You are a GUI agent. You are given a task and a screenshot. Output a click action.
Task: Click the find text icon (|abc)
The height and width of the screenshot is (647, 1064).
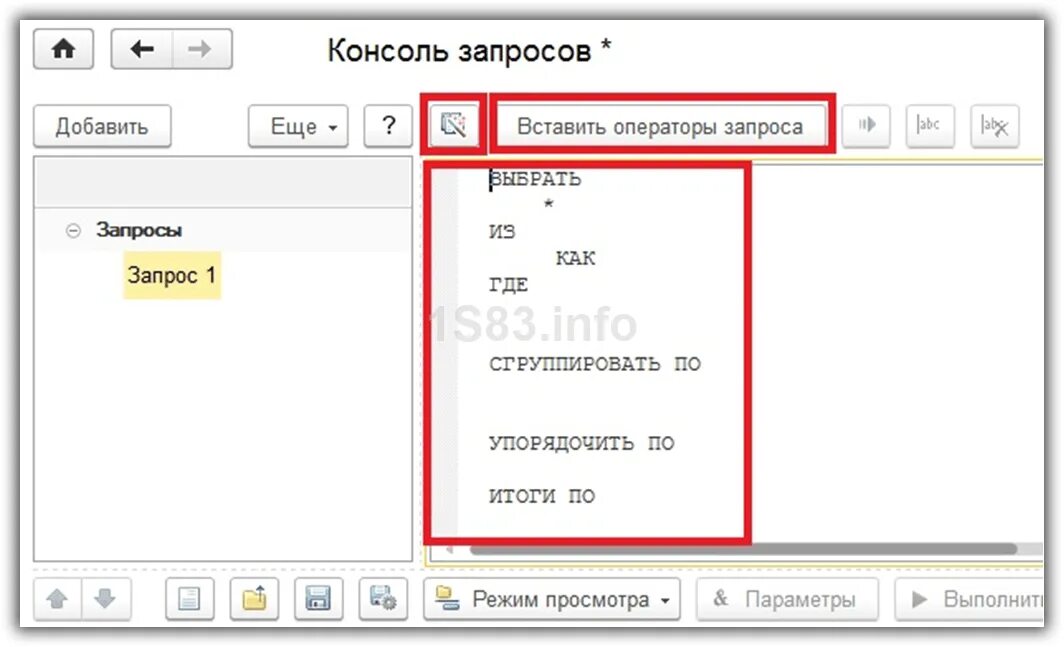coord(930,125)
